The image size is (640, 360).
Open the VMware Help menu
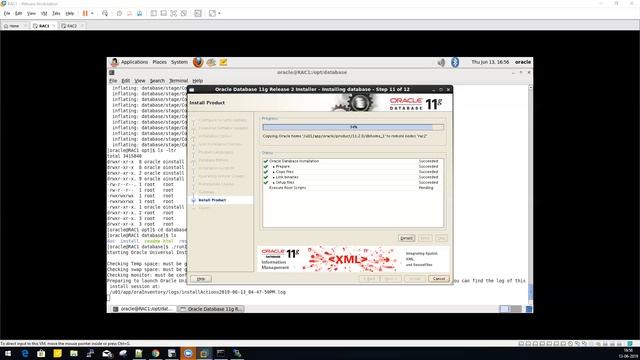(70, 13)
